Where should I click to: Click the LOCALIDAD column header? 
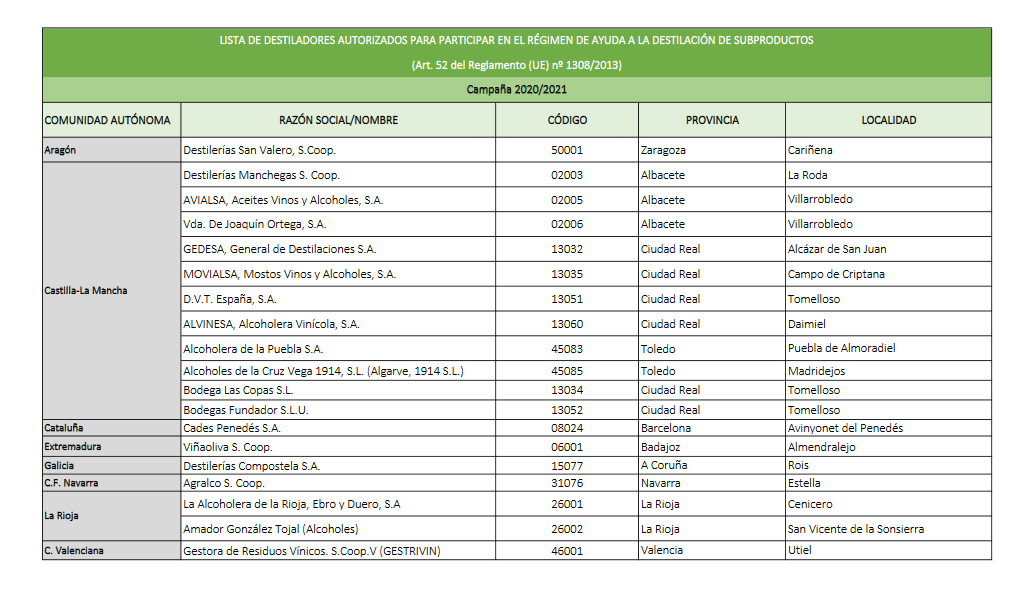coord(888,120)
